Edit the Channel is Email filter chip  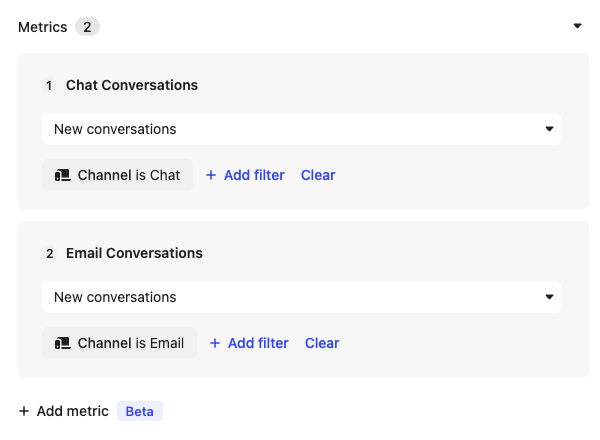119,343
